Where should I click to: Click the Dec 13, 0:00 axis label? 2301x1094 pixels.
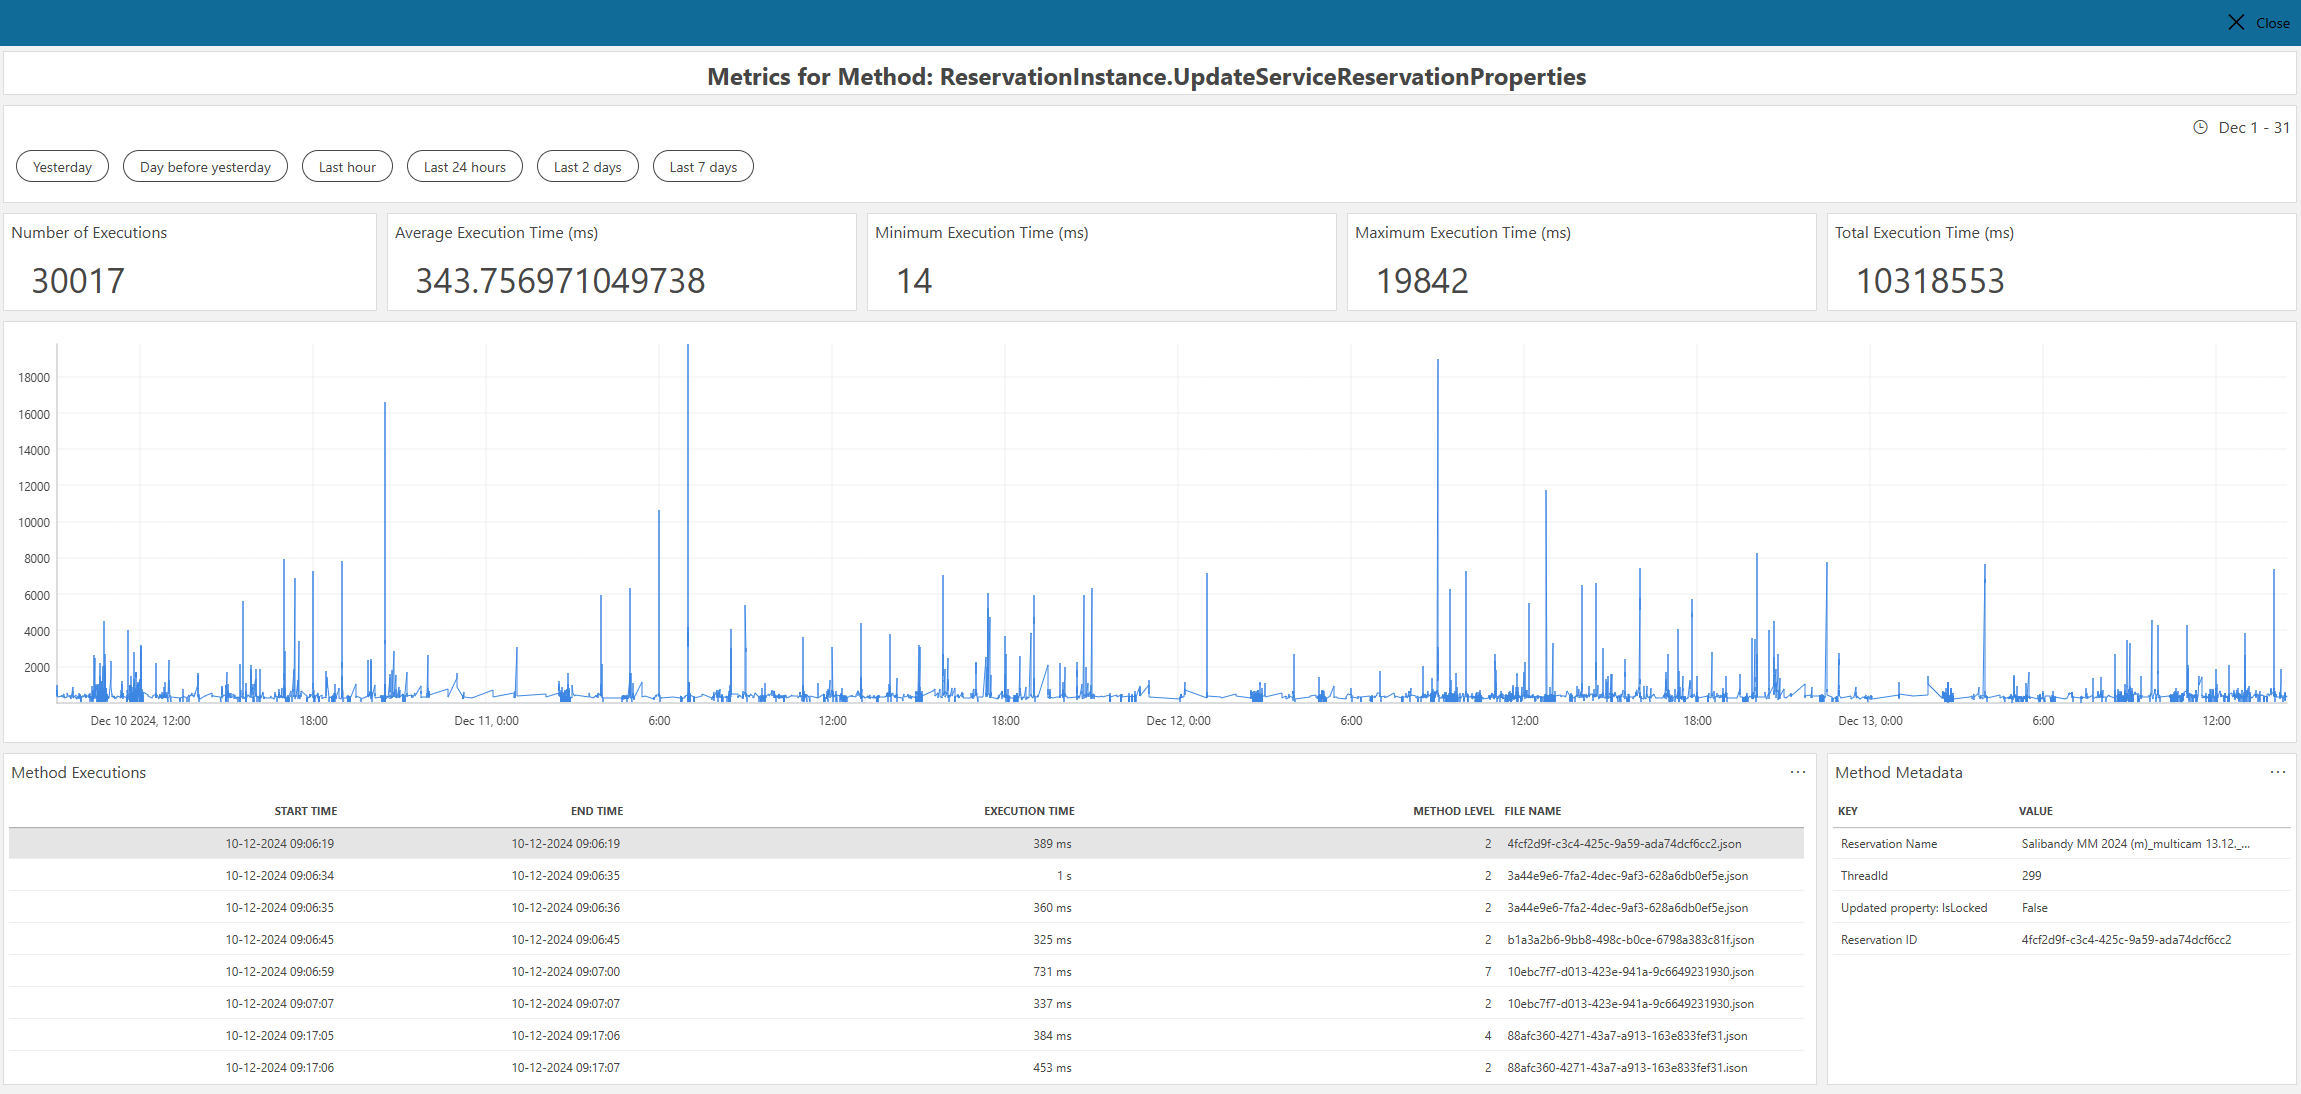tap(1870, 720)
